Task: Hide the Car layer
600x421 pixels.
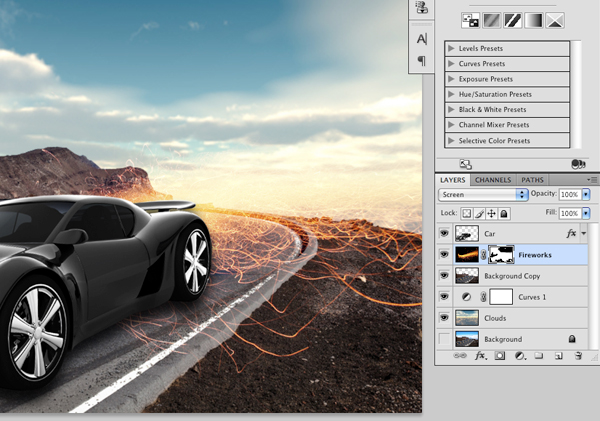Action: point(444,233)
